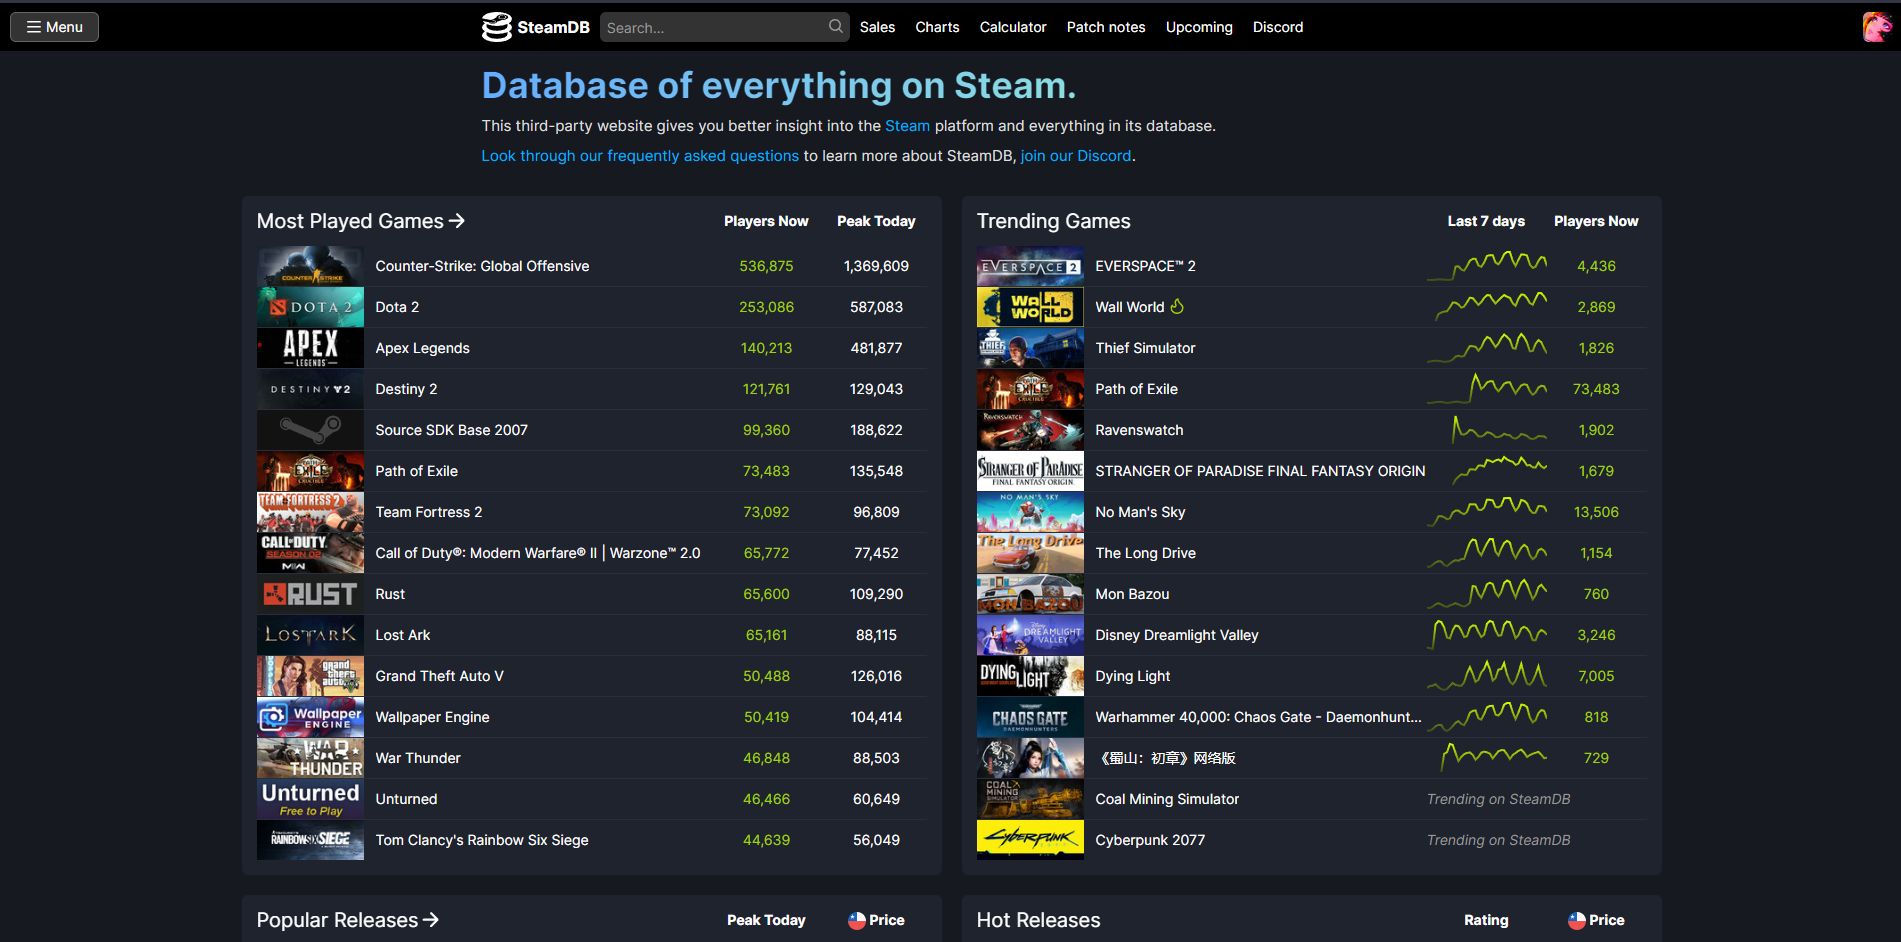Click the Rust game logo

click(x=310, y=594)
